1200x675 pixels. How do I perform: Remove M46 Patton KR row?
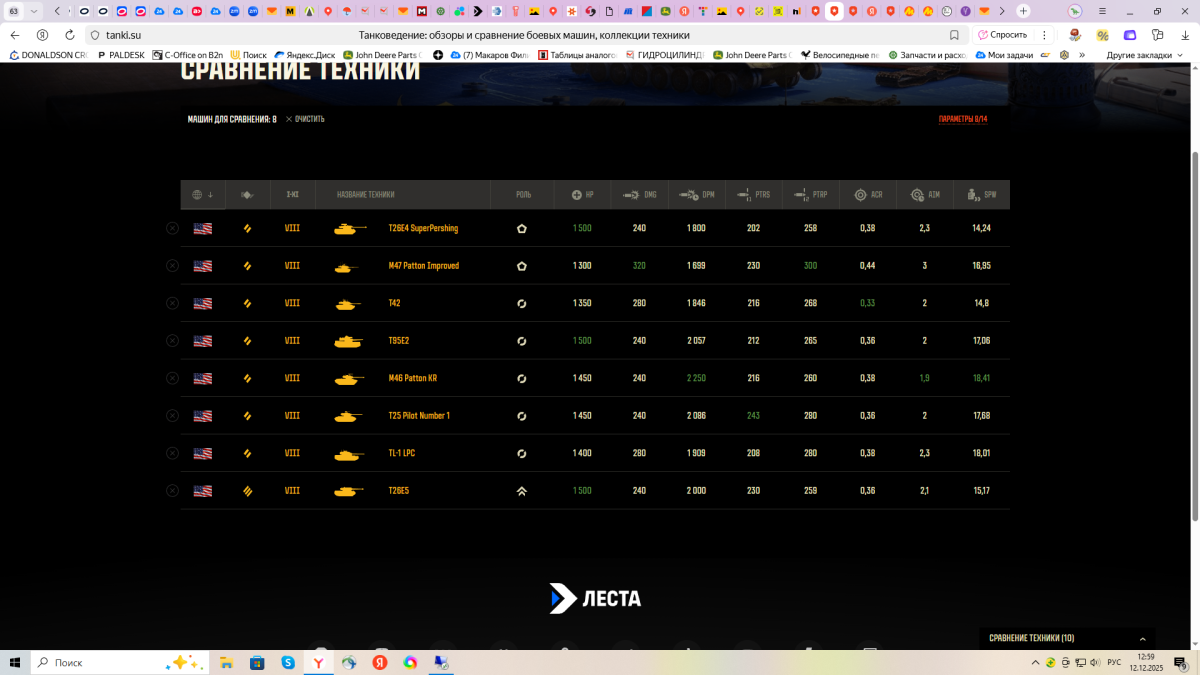pos(172,378)
